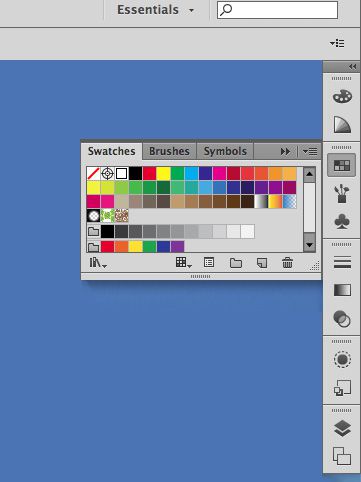Switch to the Symbols tab
This screenshot has height=482, width=361.
tap(225, 151)
